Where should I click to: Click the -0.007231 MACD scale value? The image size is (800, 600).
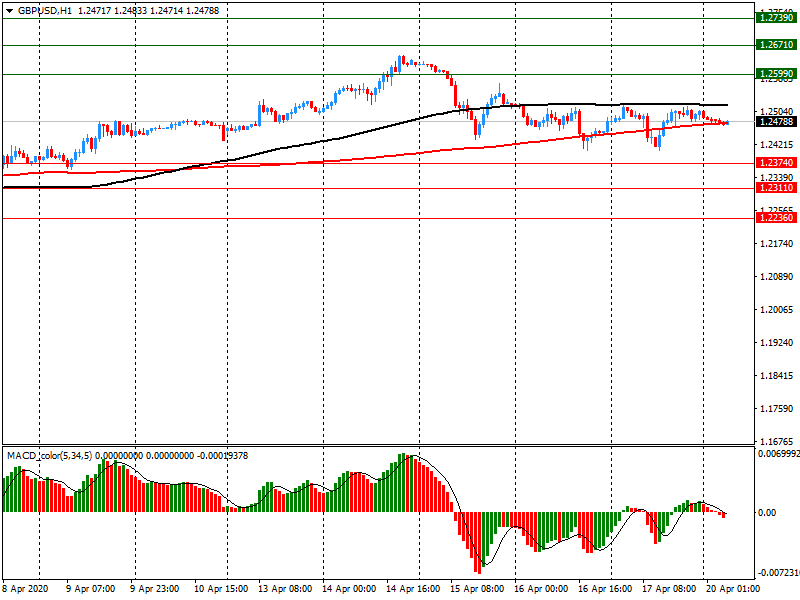(x=776, y=573)
